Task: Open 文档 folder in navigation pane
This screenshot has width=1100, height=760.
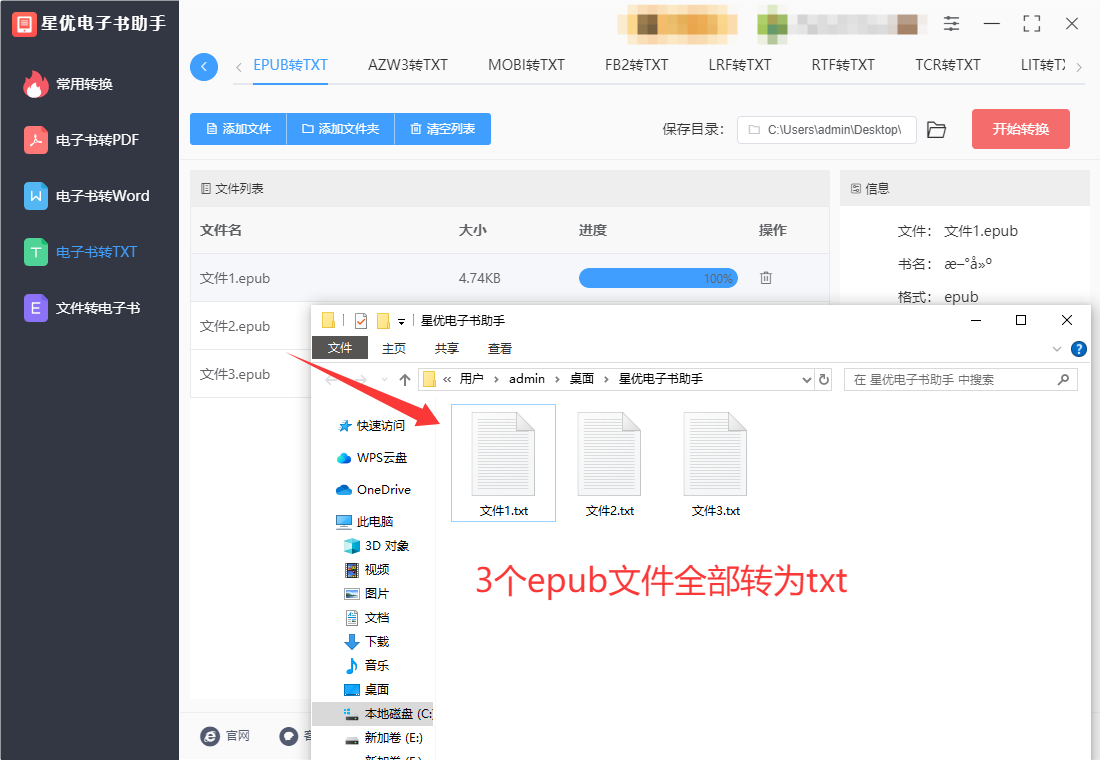Action: 367,618
